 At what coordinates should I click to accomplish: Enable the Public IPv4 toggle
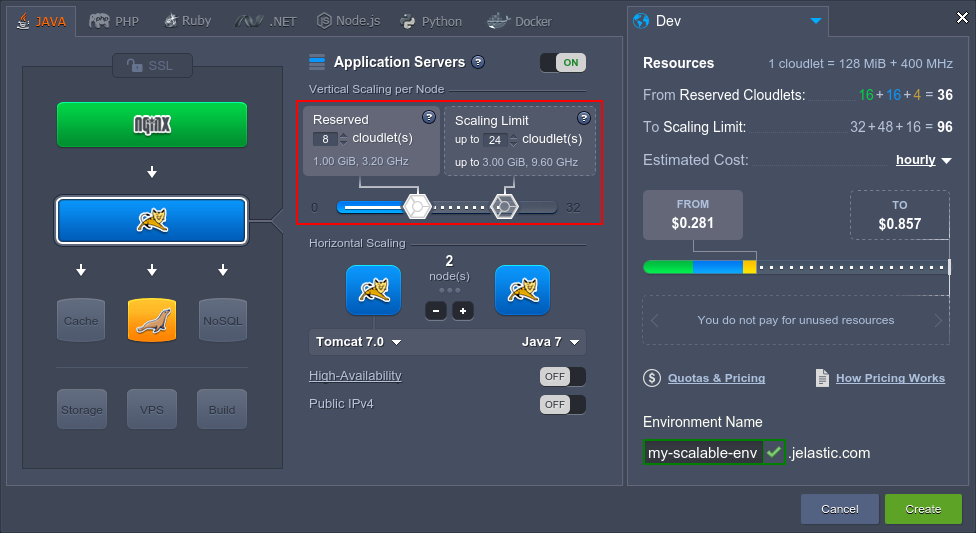(562, 404)
